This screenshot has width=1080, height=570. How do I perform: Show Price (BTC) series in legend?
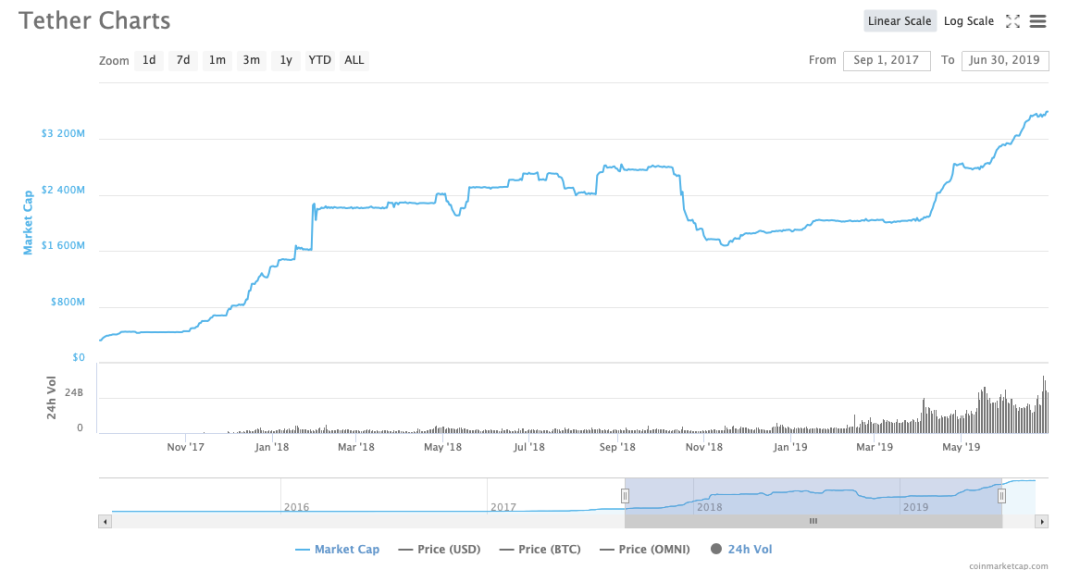coord(540,549)
